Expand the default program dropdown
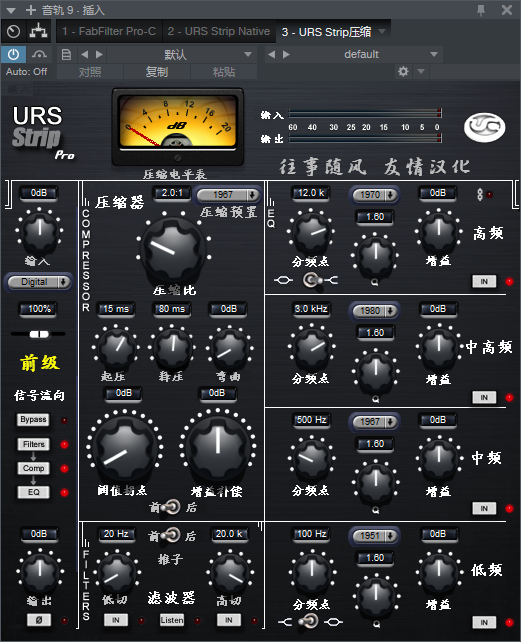The height and width of the screenshot is (642, 521). (x=434, y=54)
